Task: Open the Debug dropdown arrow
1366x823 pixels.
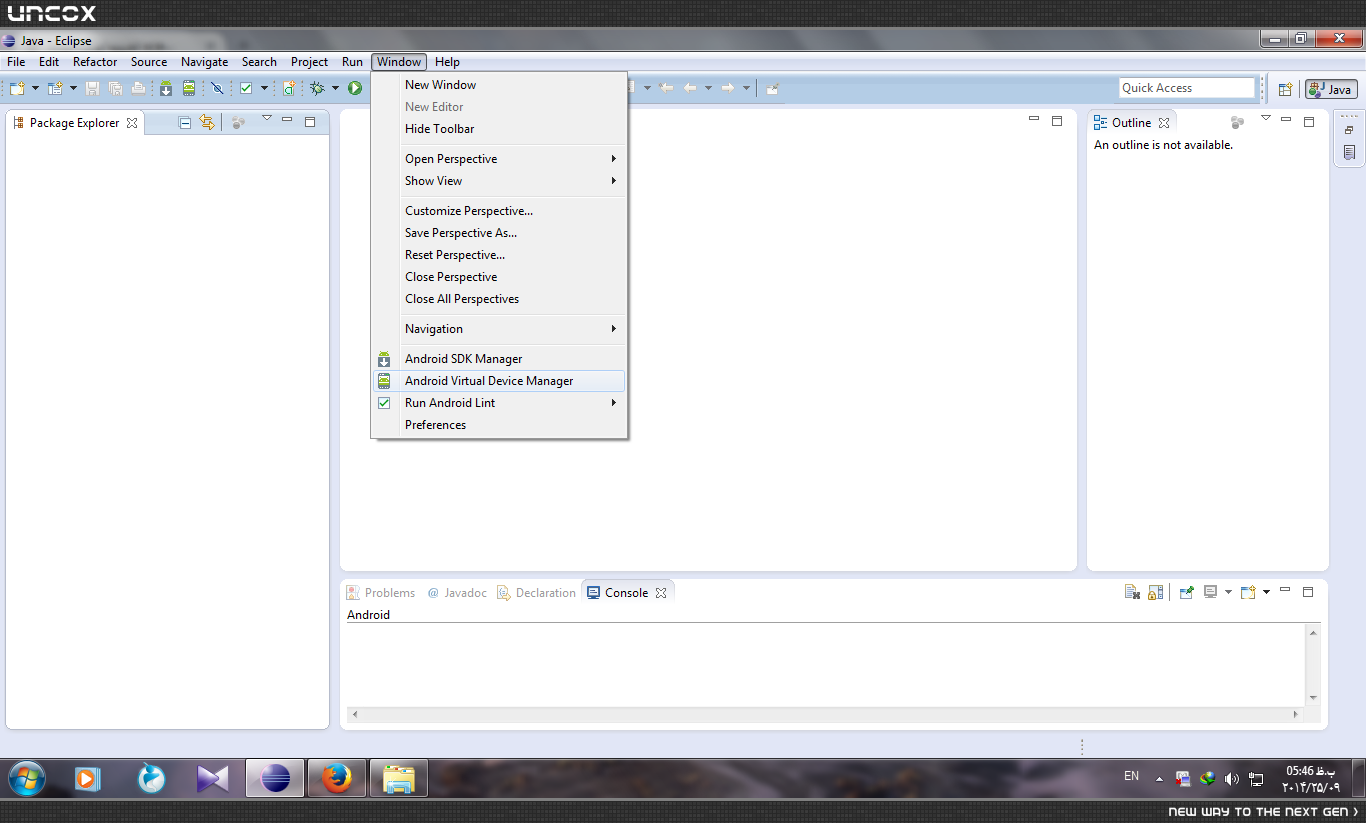Action: (x=336, y=88)
